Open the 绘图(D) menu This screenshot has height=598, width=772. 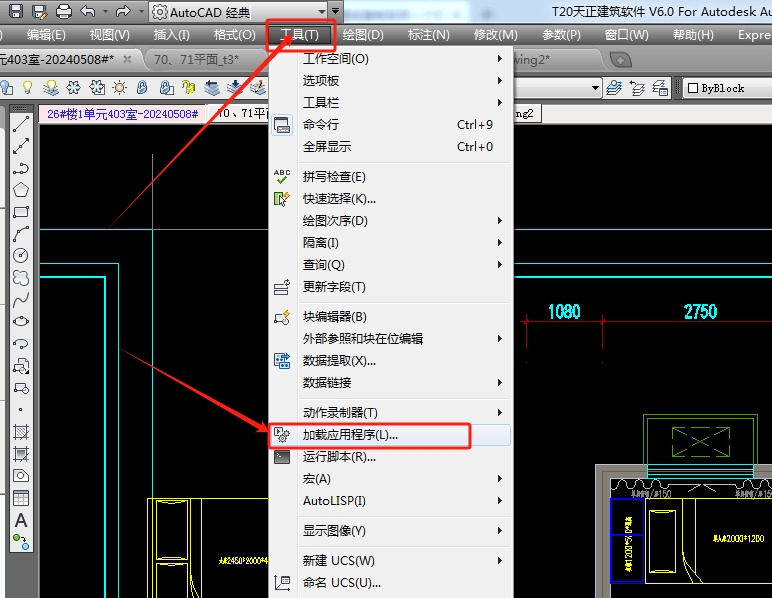click(x=362, y=35)
